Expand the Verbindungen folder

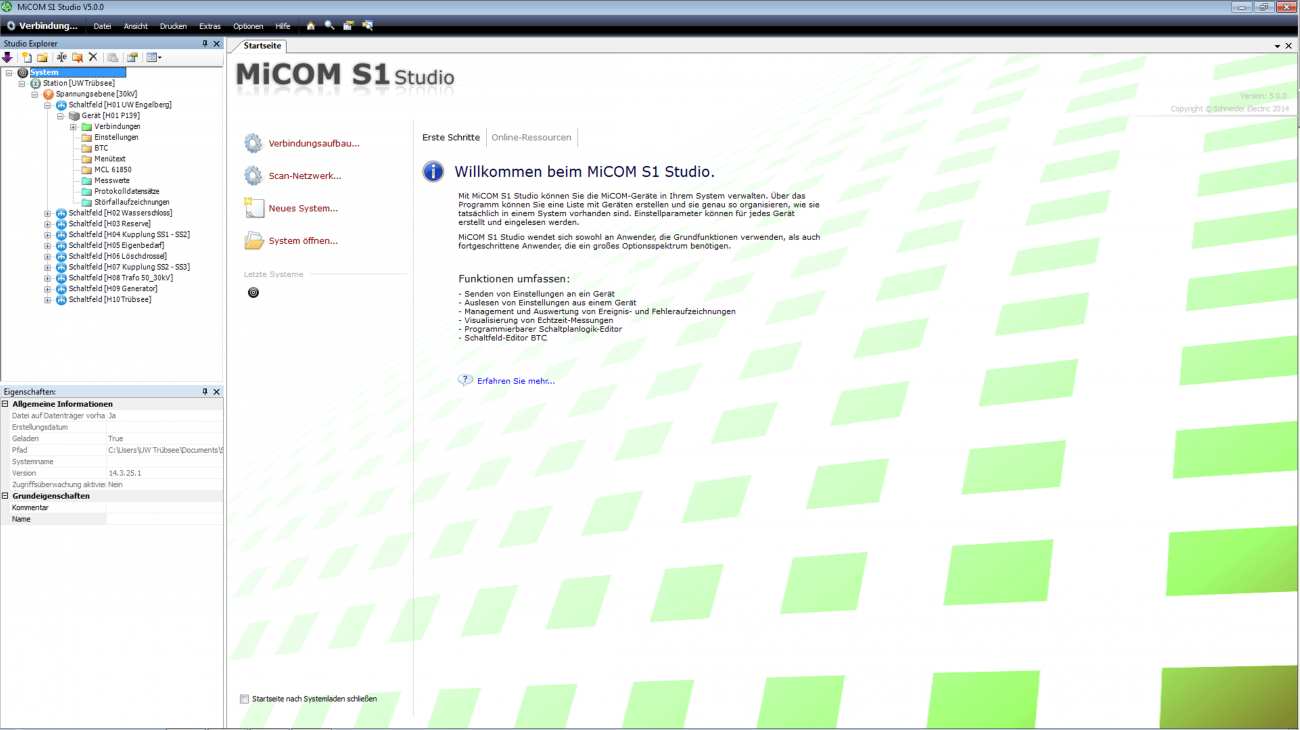point(74,127)
